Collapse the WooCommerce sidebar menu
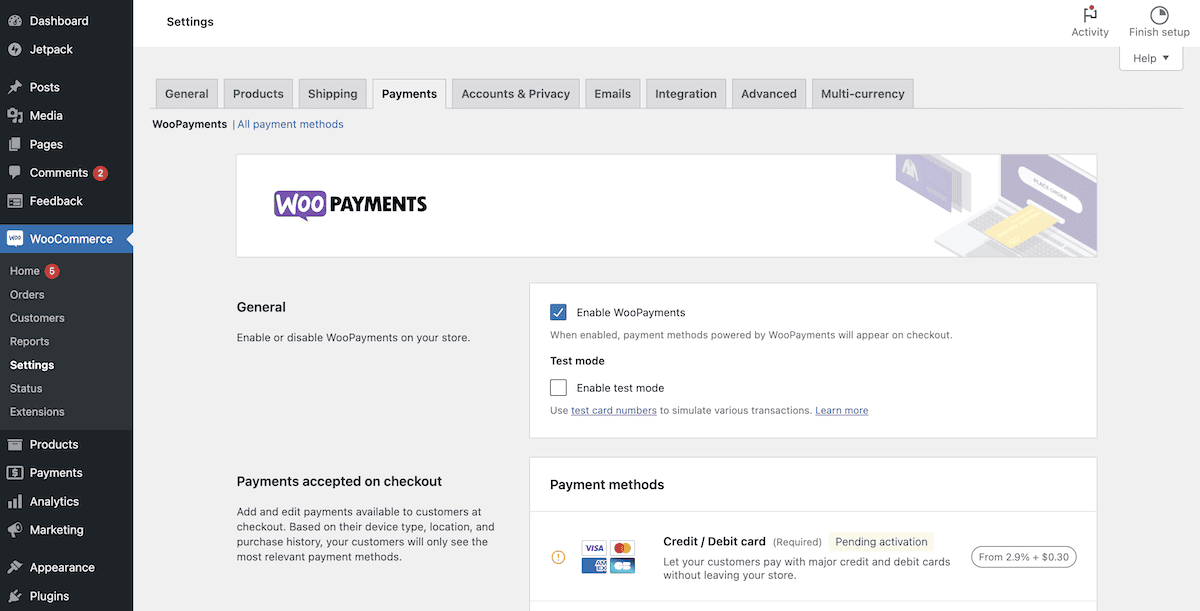Viewport: 1200px width, 611px height. coord(71,239)
